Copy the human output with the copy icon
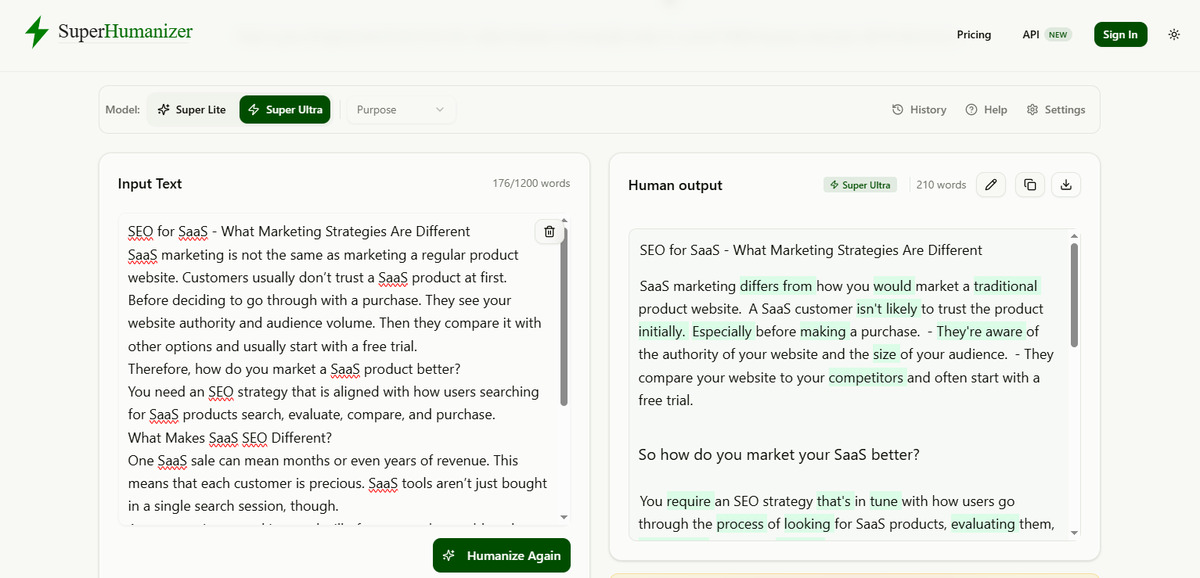The image size is (1200, 578). 1030,185
